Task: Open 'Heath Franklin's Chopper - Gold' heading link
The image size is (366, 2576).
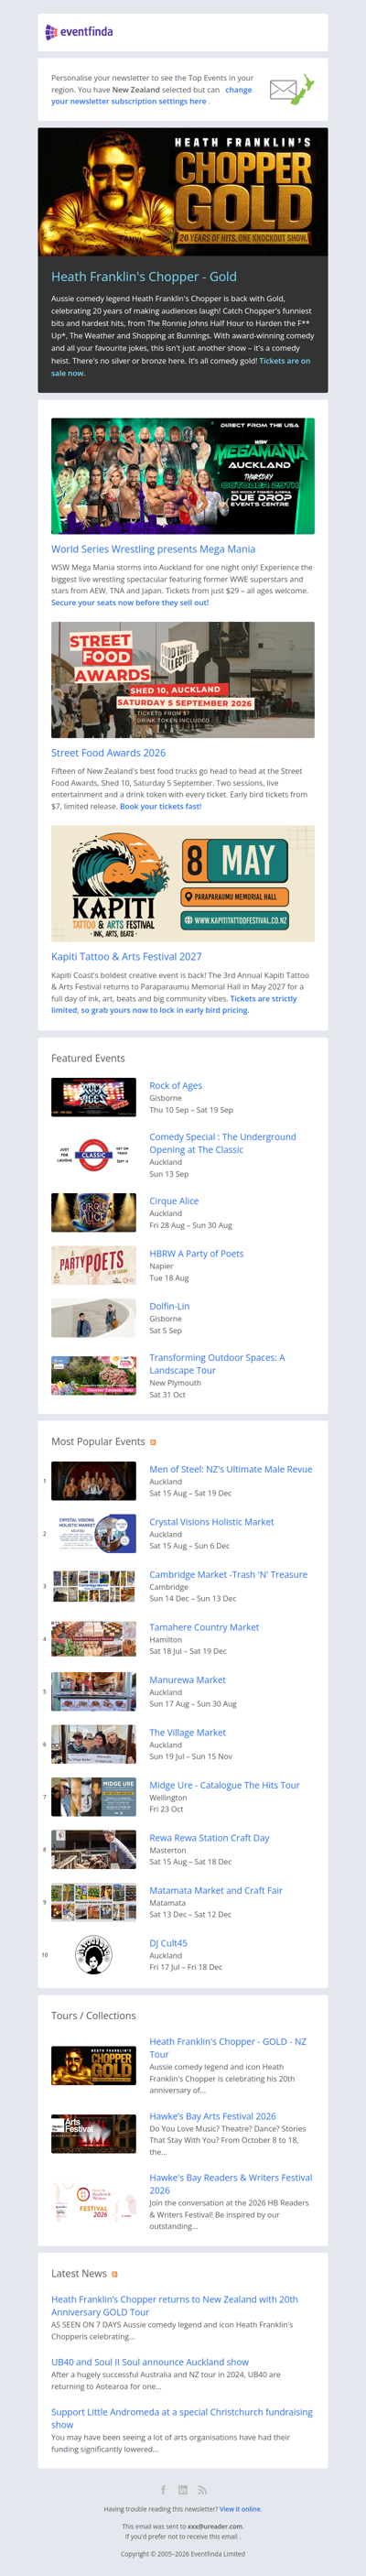Action: (144, 277)
